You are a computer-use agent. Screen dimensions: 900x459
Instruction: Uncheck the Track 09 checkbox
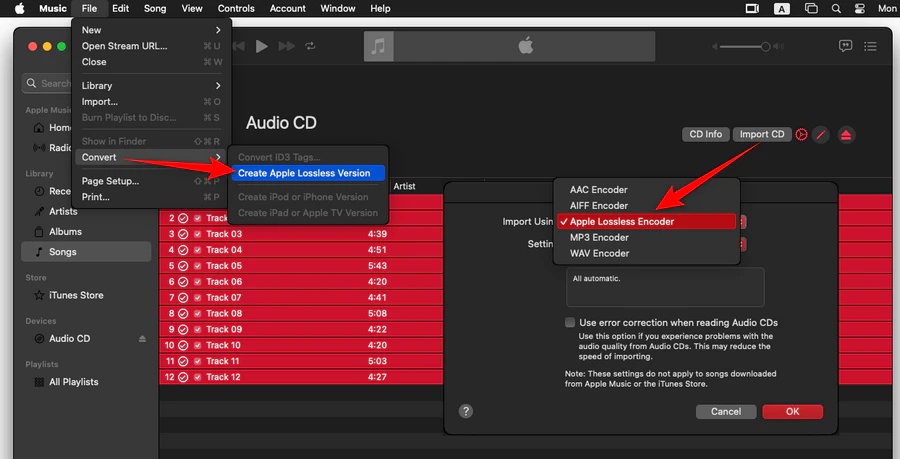click(x=197, y=329)
